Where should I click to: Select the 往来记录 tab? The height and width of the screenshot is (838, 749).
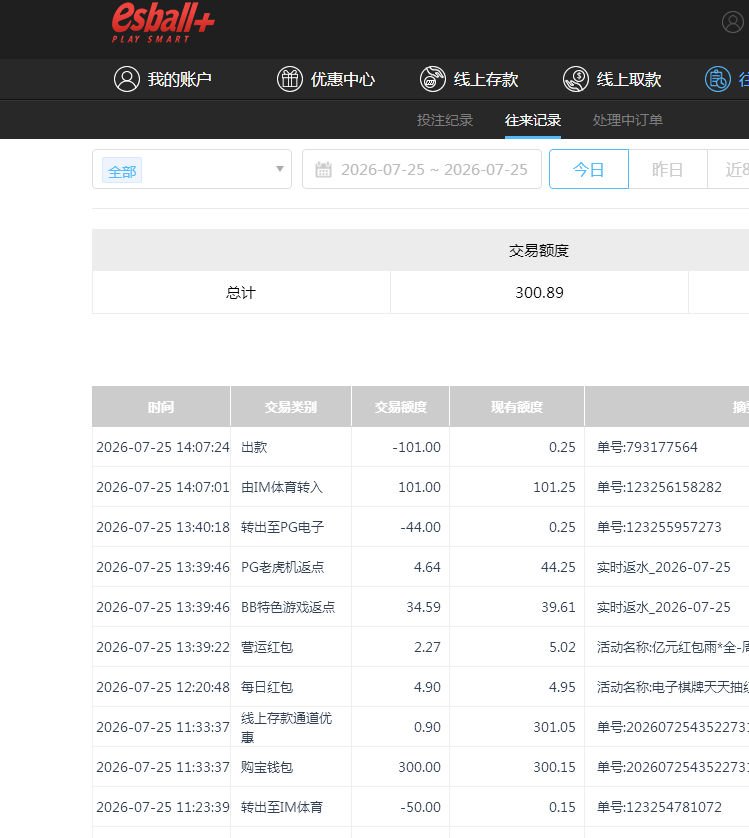click(x=533, y=120)
